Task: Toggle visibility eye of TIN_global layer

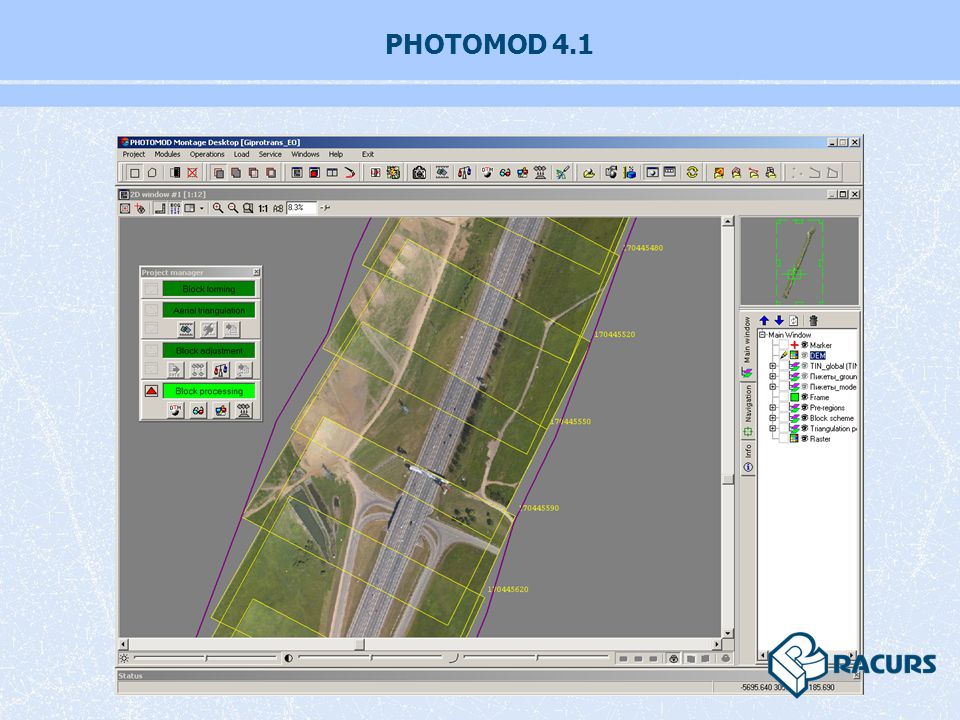Action: [x=804, y=366]
